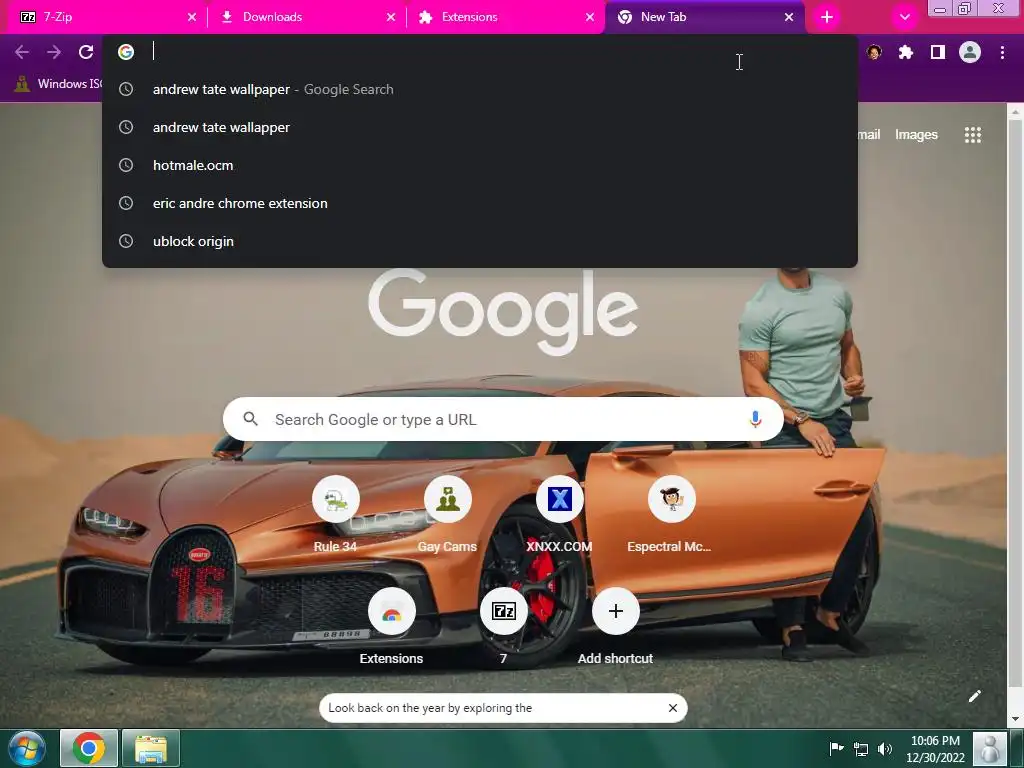Open the tab search dropdown arrow
This screenshot has width=1024, height=768.
(x=904, y=17)
